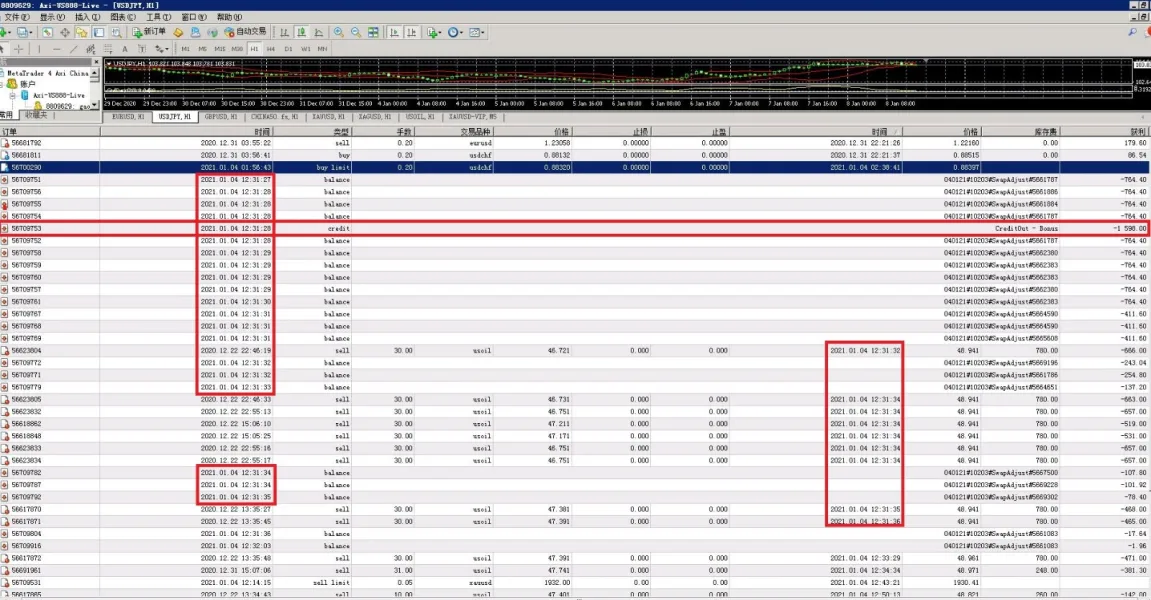1151x600 pixels.
Task: Zoom out the chart with magnifier minus
Action: [x=355, y=32]
